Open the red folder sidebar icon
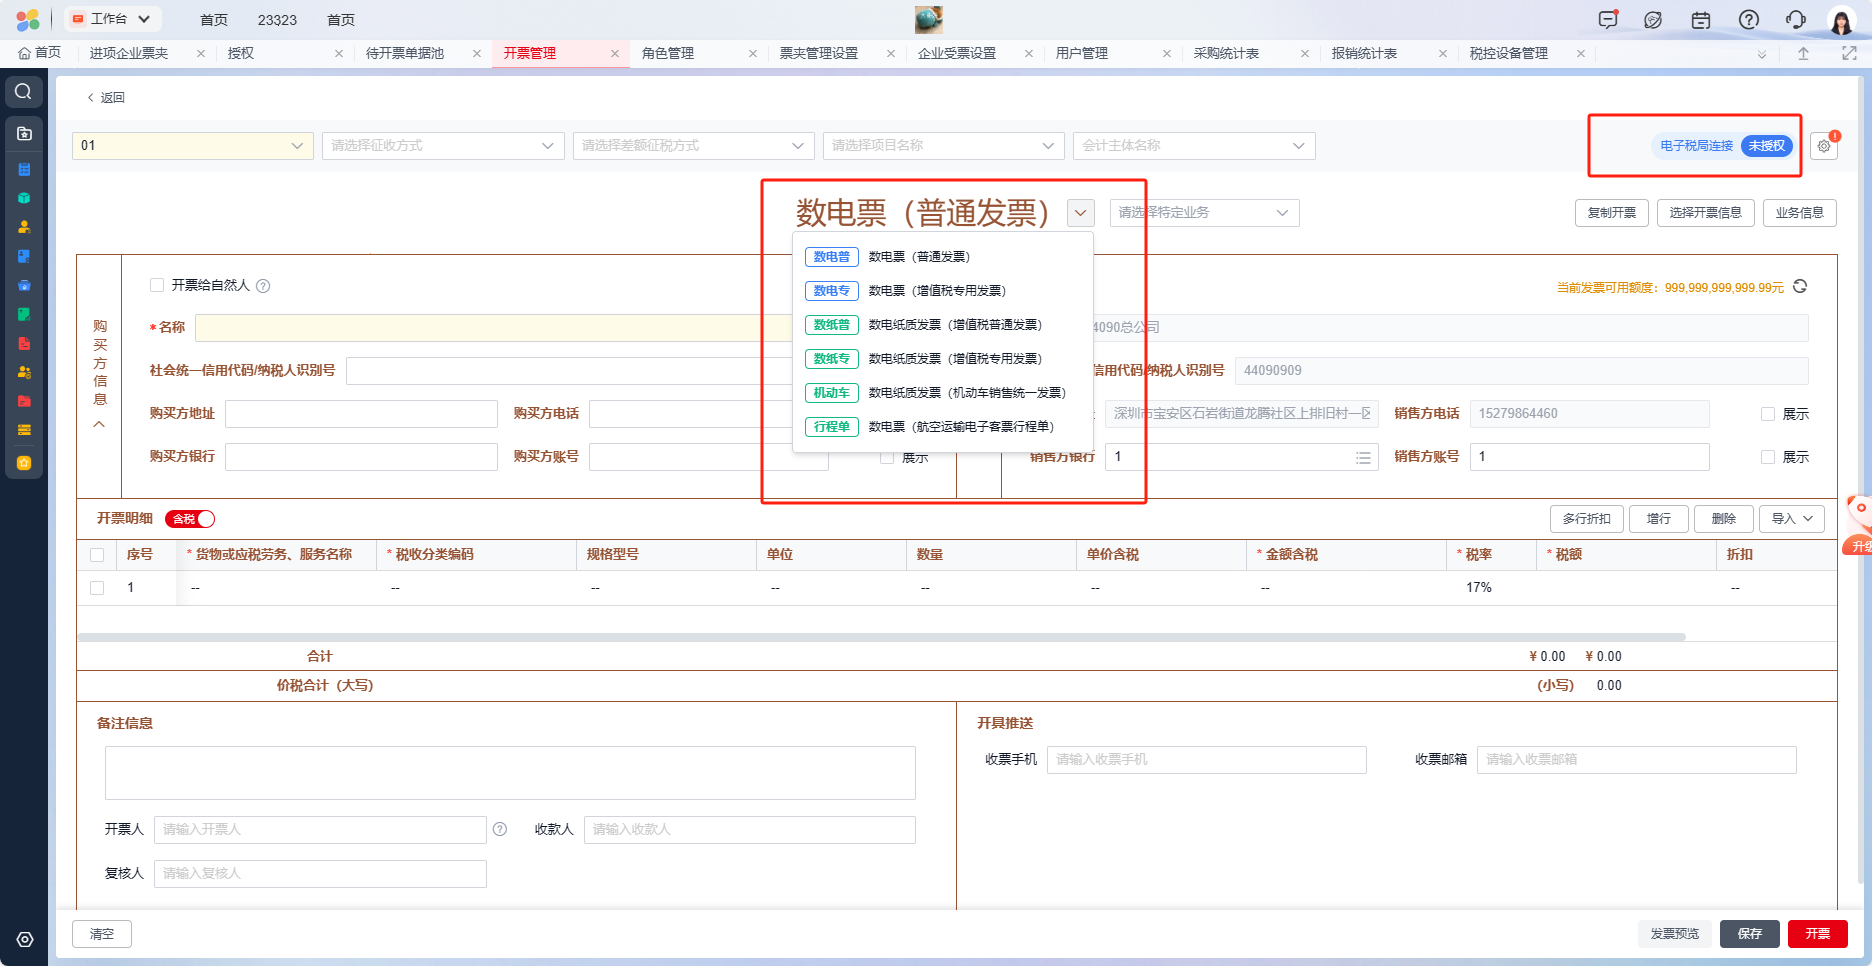Screen dimensions: 1872x966 click(x=24, y=401)
